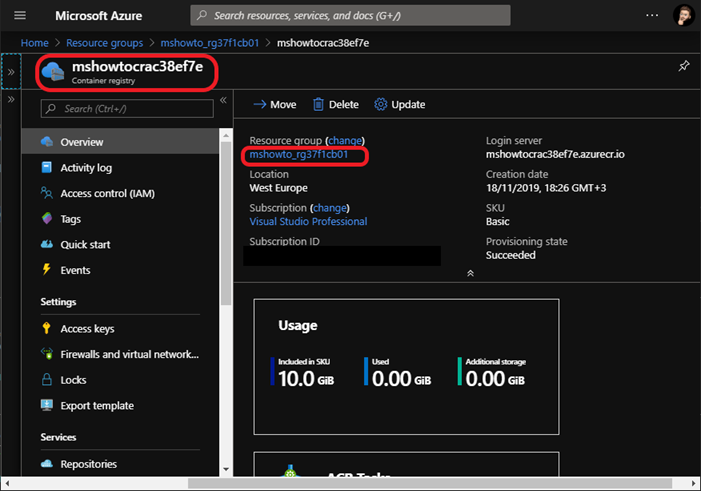The height and width of the screenshot is (491, 701).
Task: Click the Quick start icon
Action: point(46,244)
